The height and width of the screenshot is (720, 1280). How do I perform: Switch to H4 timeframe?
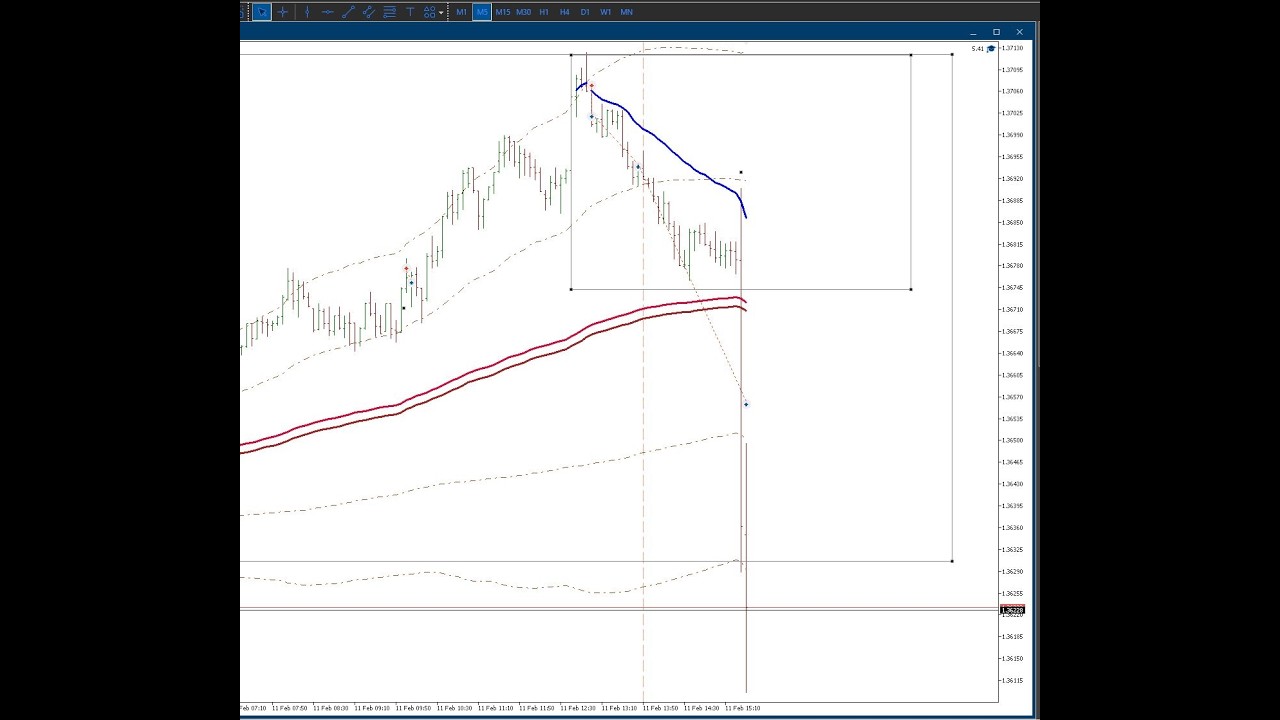pos(565,12)
